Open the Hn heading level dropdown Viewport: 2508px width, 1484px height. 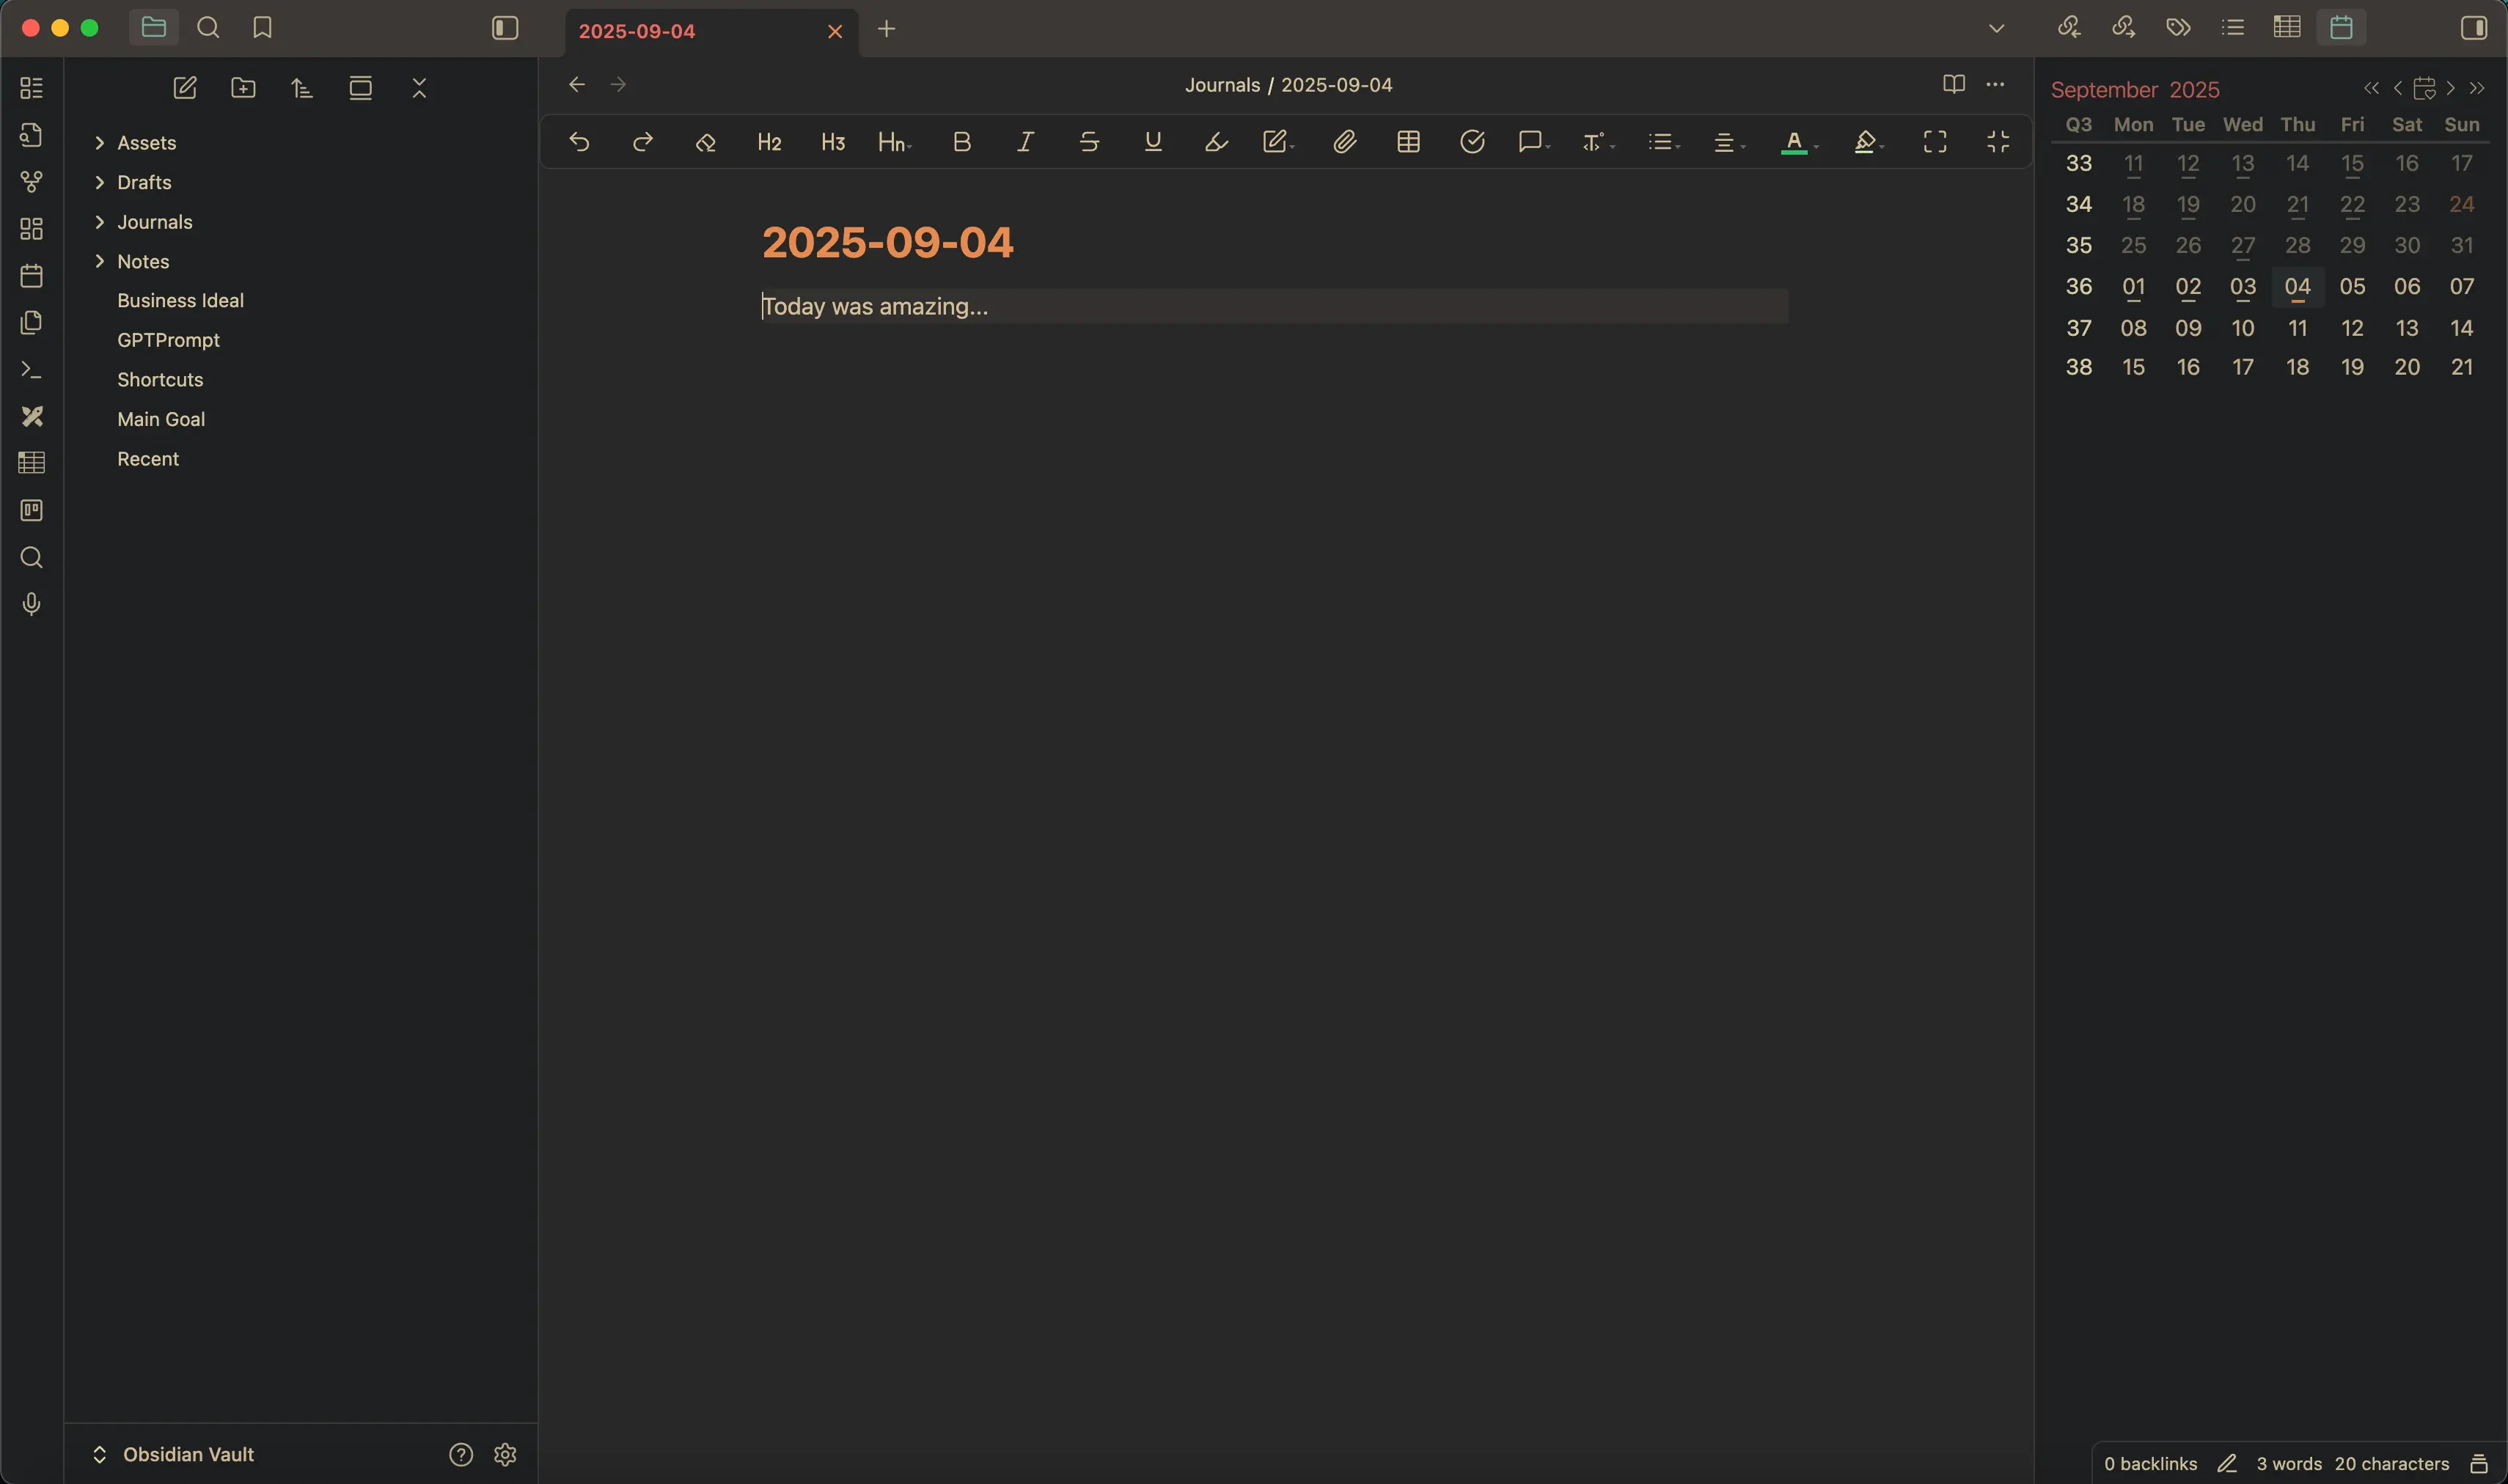894,142
